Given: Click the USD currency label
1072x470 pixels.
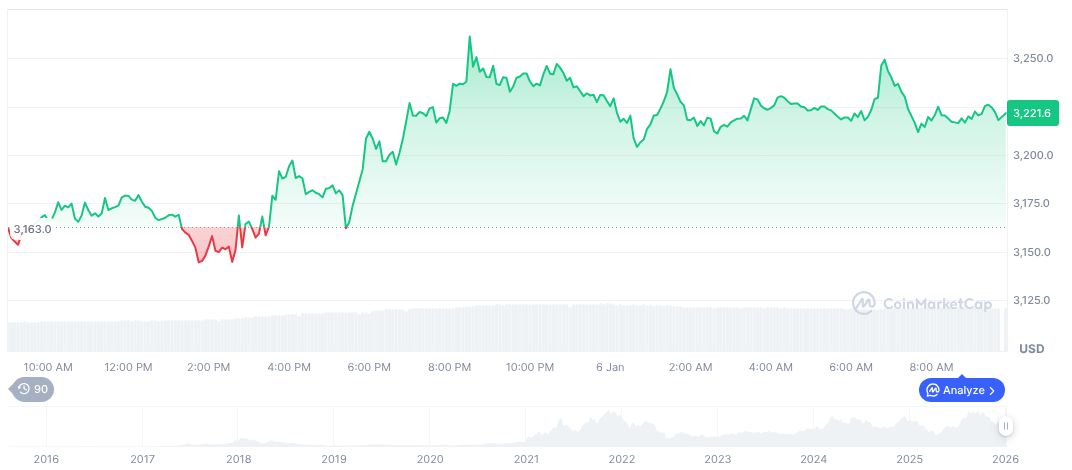Looking at the screenshot, I should tap(1031, 348).
